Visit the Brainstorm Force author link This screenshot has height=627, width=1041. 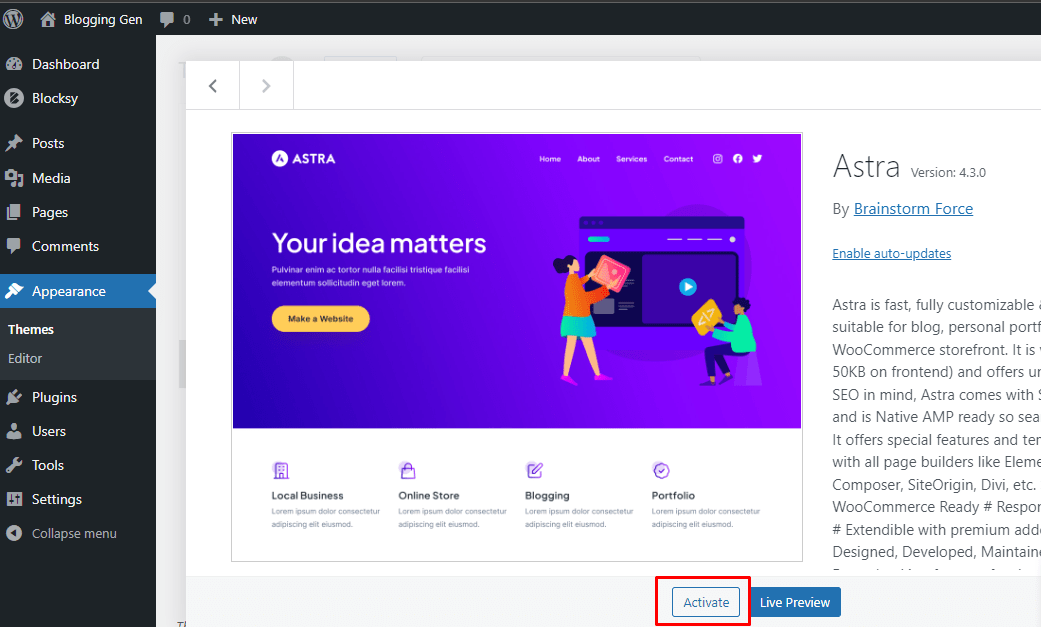pyautogui.click(x=913, y=208)
